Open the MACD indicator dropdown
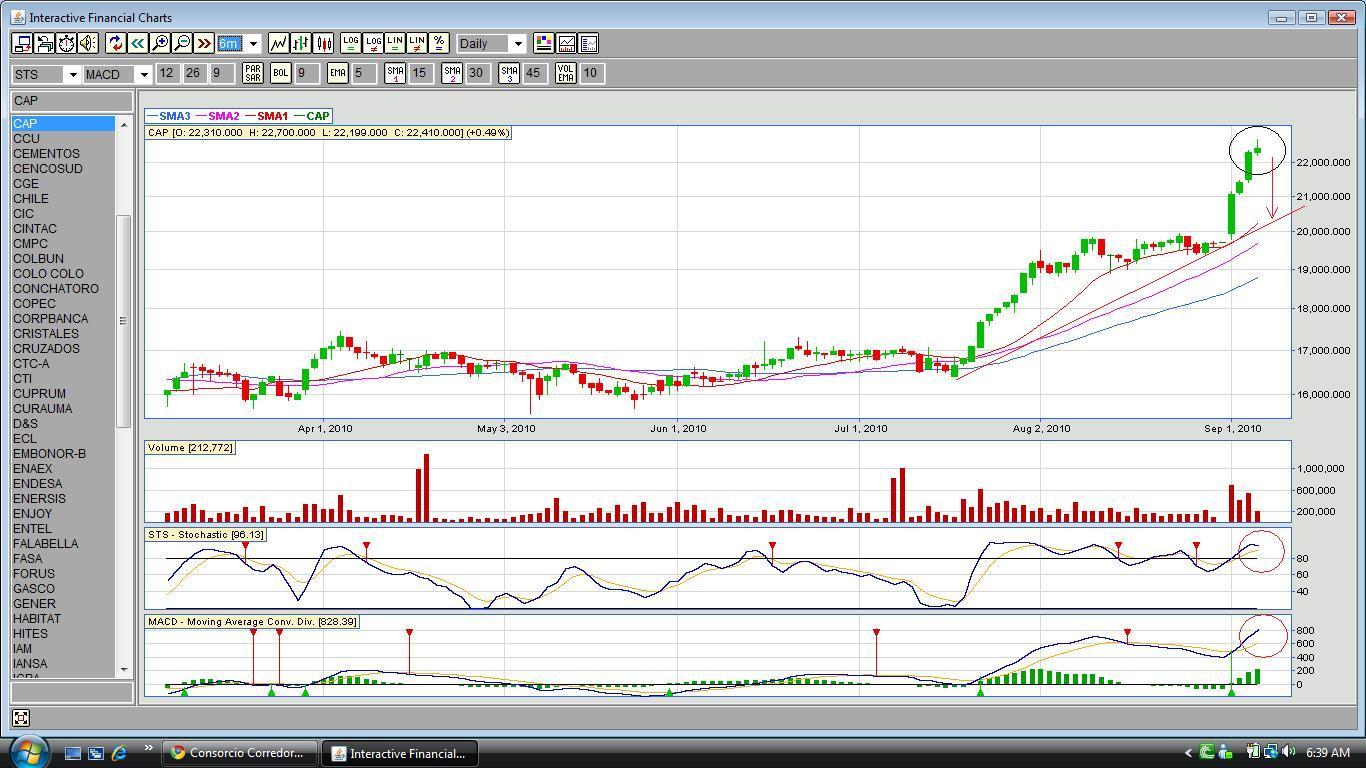This screenshot has width=1366, height=768. pos(144,74)
